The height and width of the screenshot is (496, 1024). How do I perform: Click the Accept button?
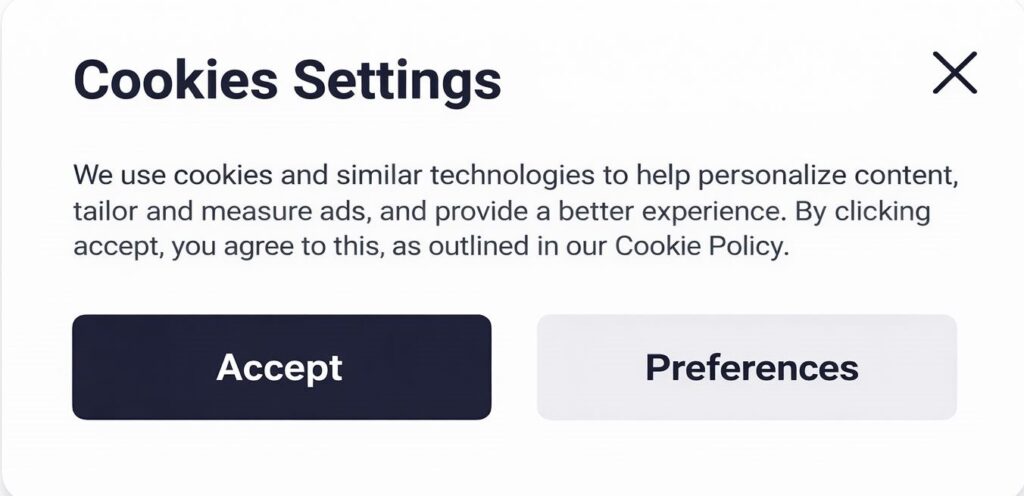(x=281, y=367)
